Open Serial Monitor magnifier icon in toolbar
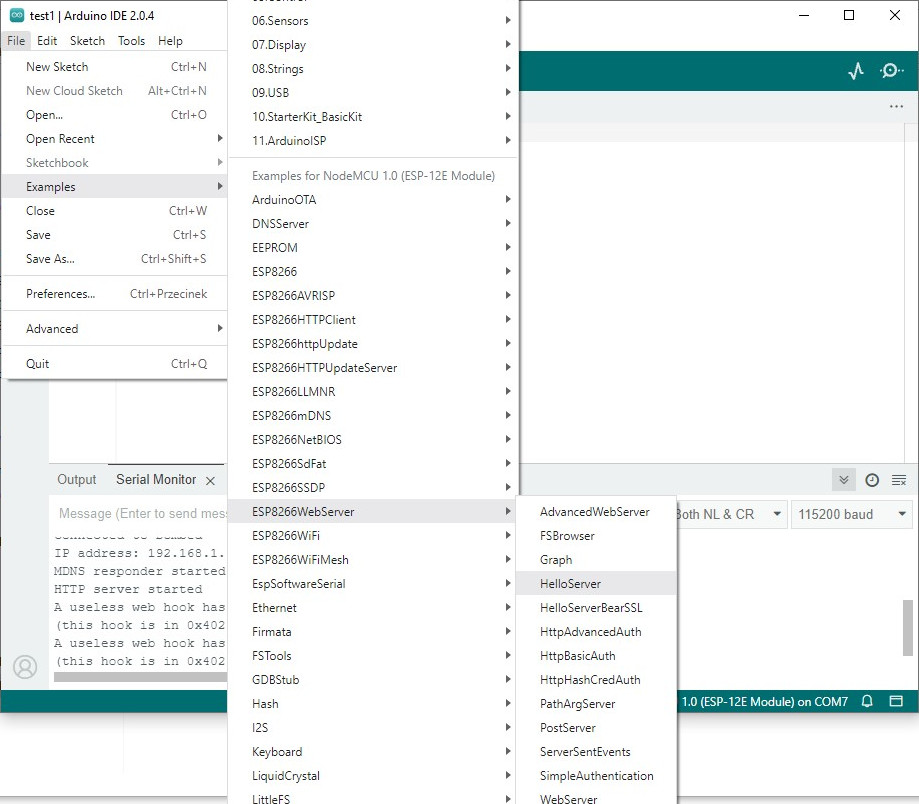The image size is (919, 804). (891, 71)
